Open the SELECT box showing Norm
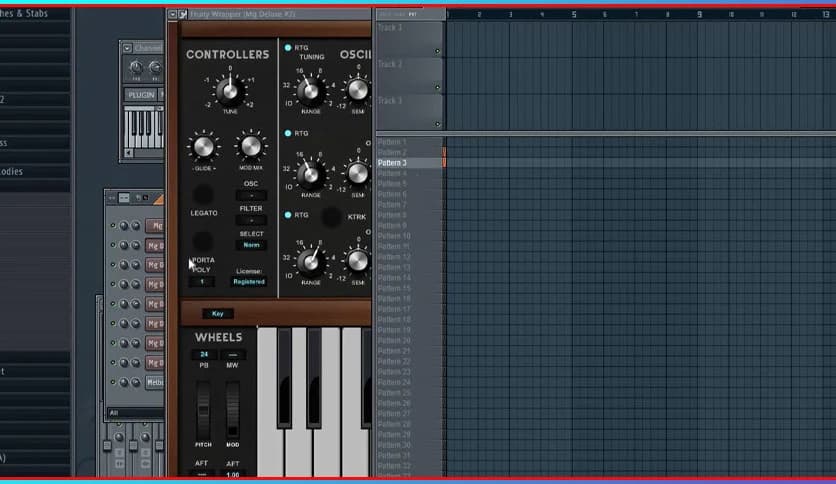 click(251, 245)
